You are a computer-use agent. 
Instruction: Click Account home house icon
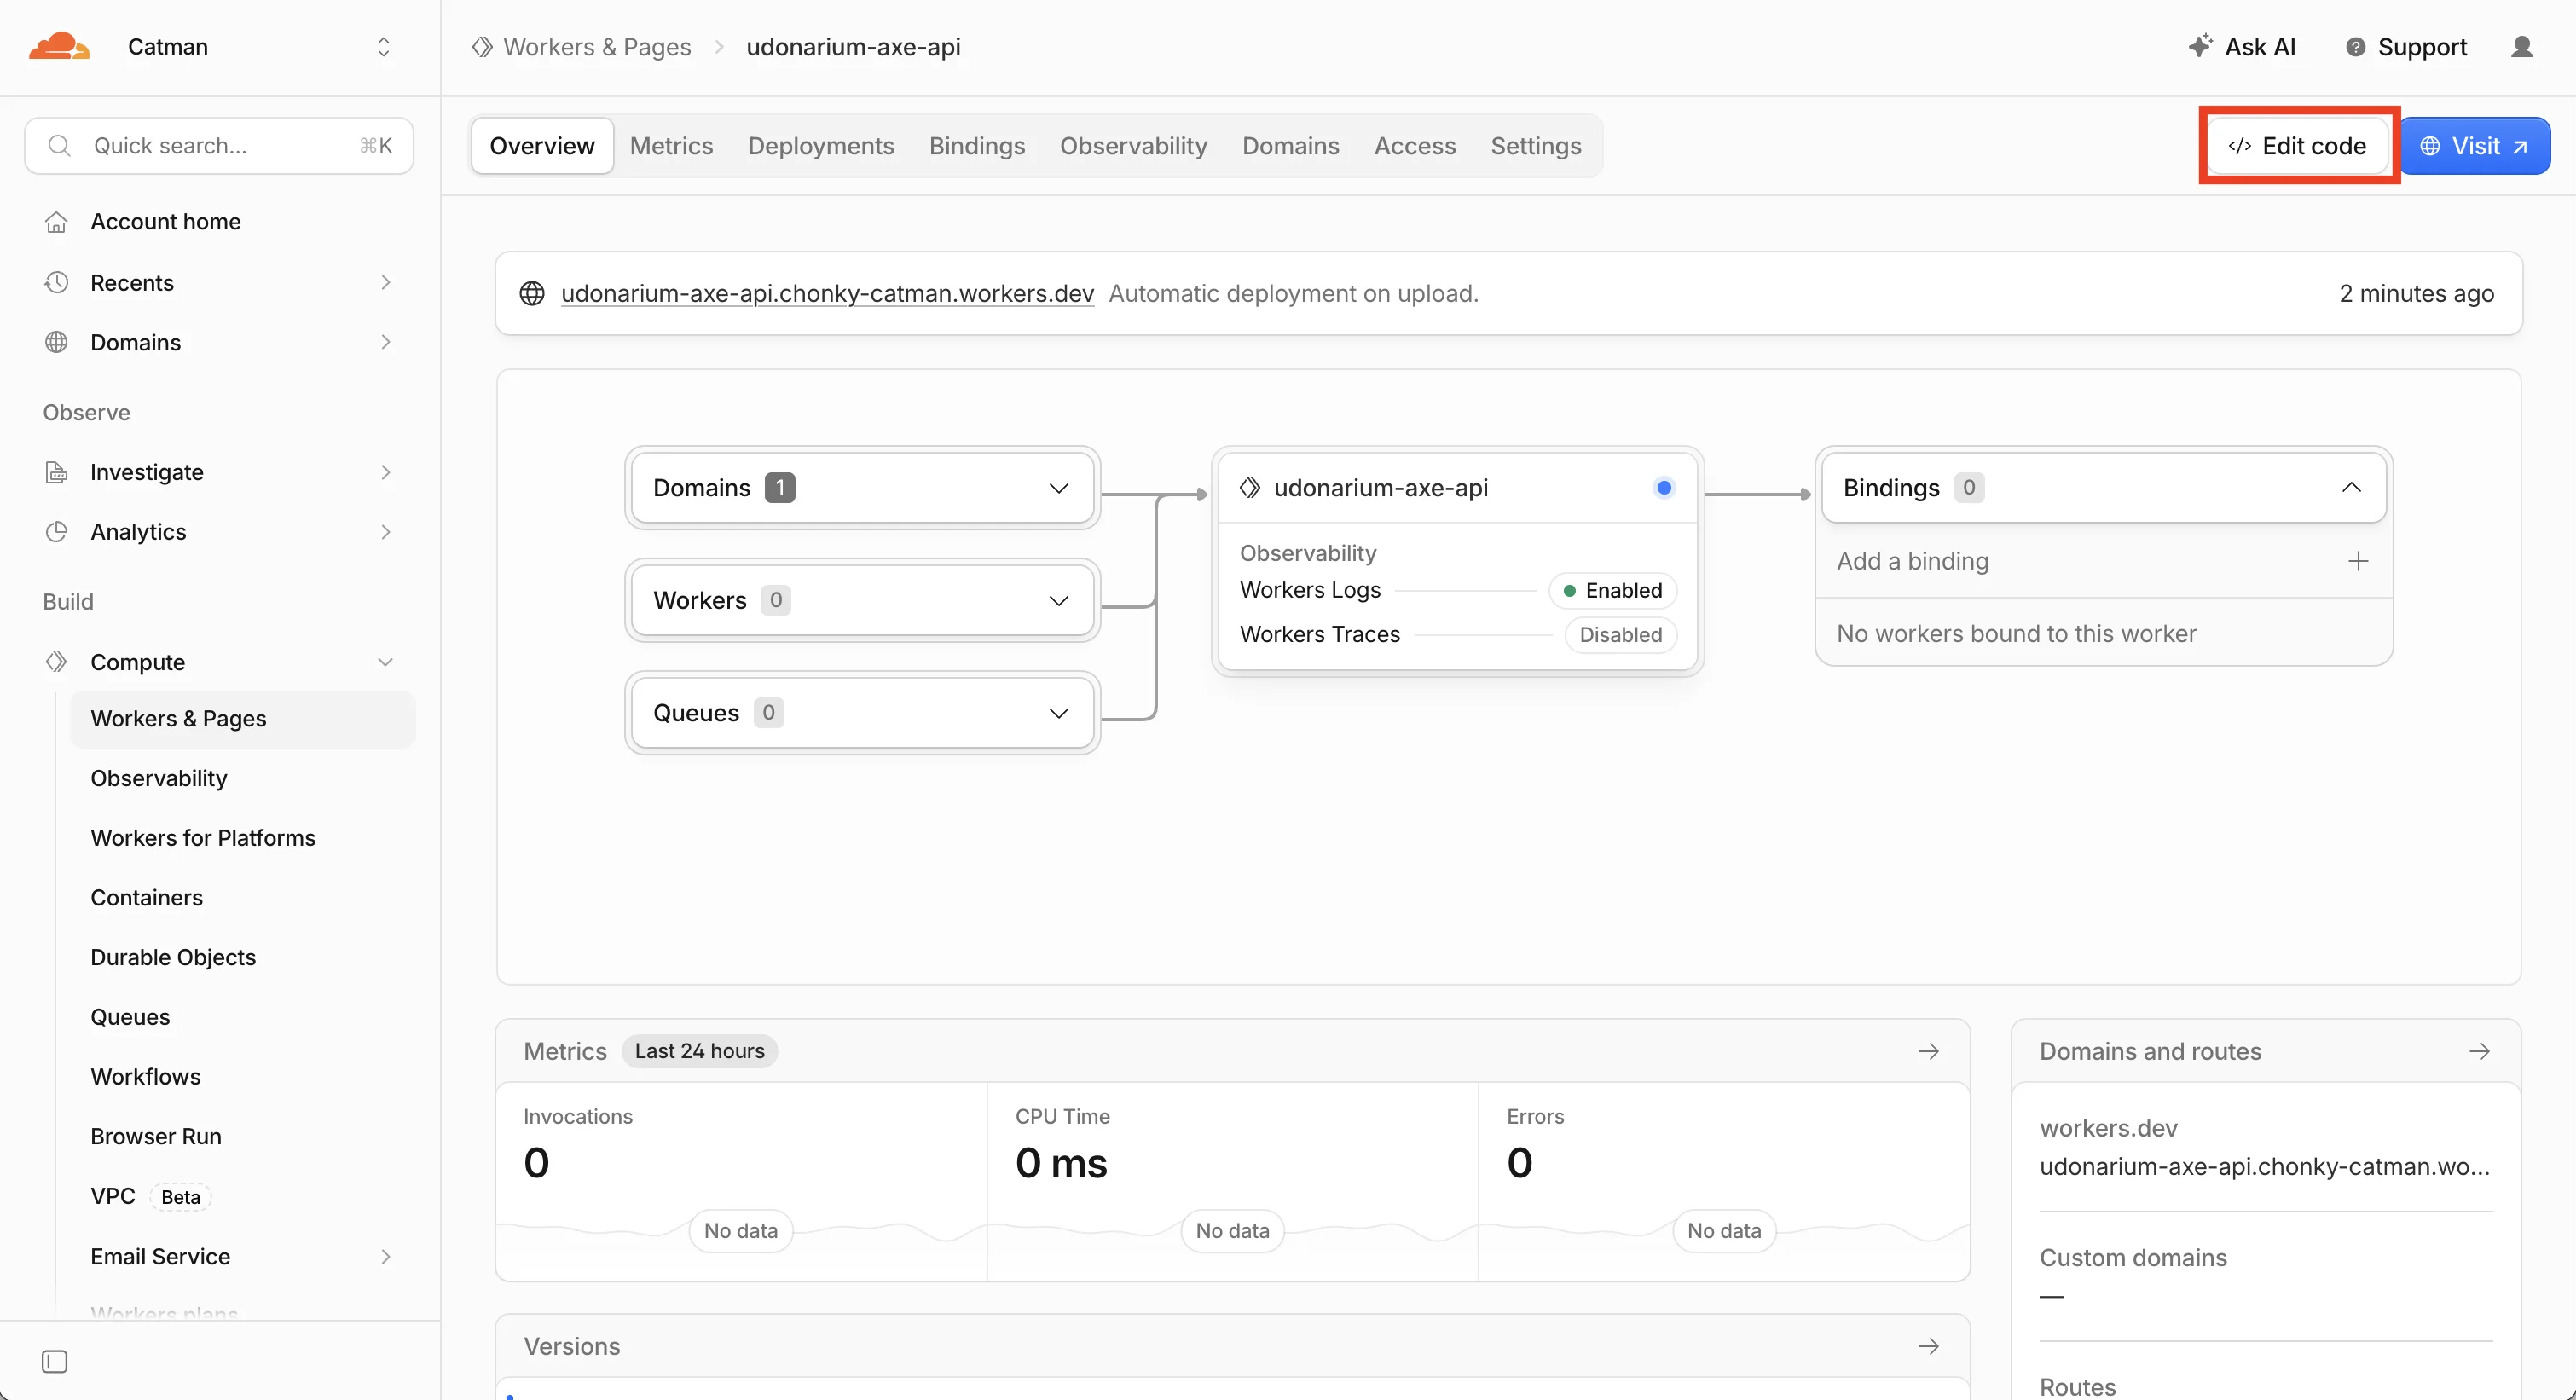[x=56, y=222]
